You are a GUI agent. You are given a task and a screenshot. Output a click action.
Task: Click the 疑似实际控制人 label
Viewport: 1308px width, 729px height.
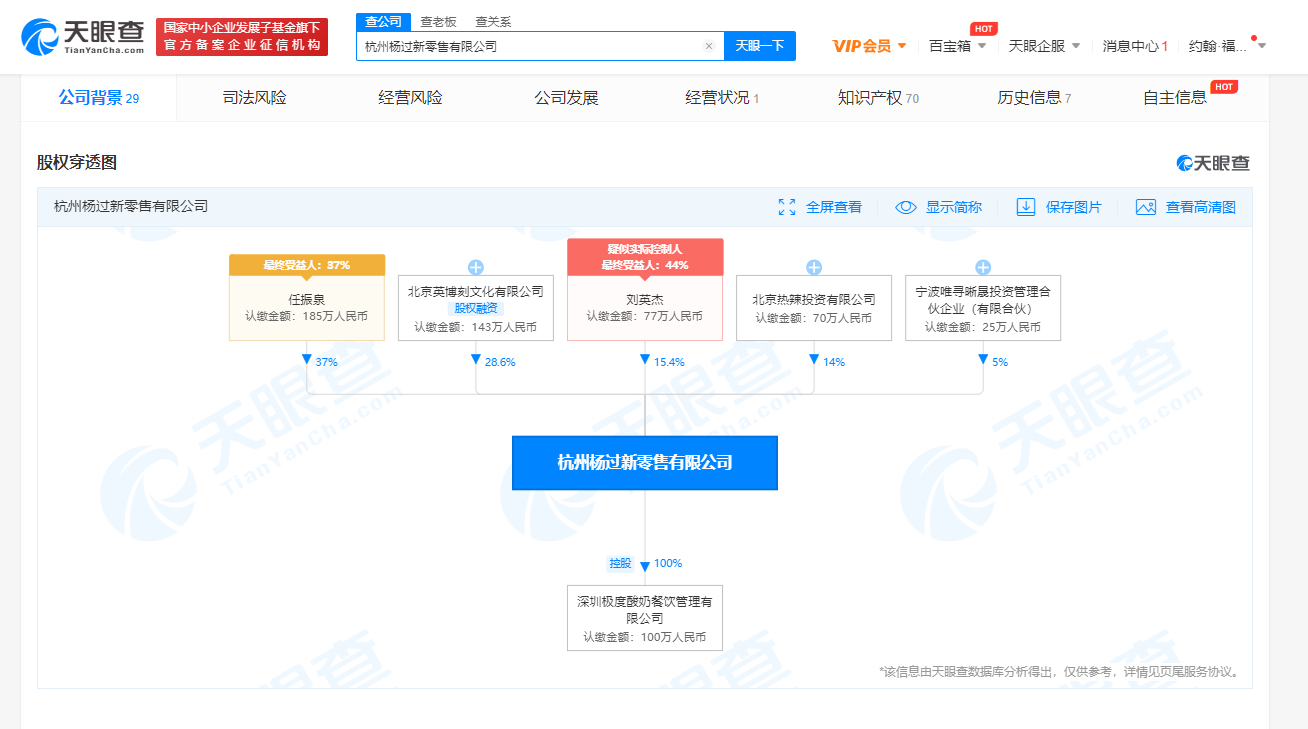645,248
